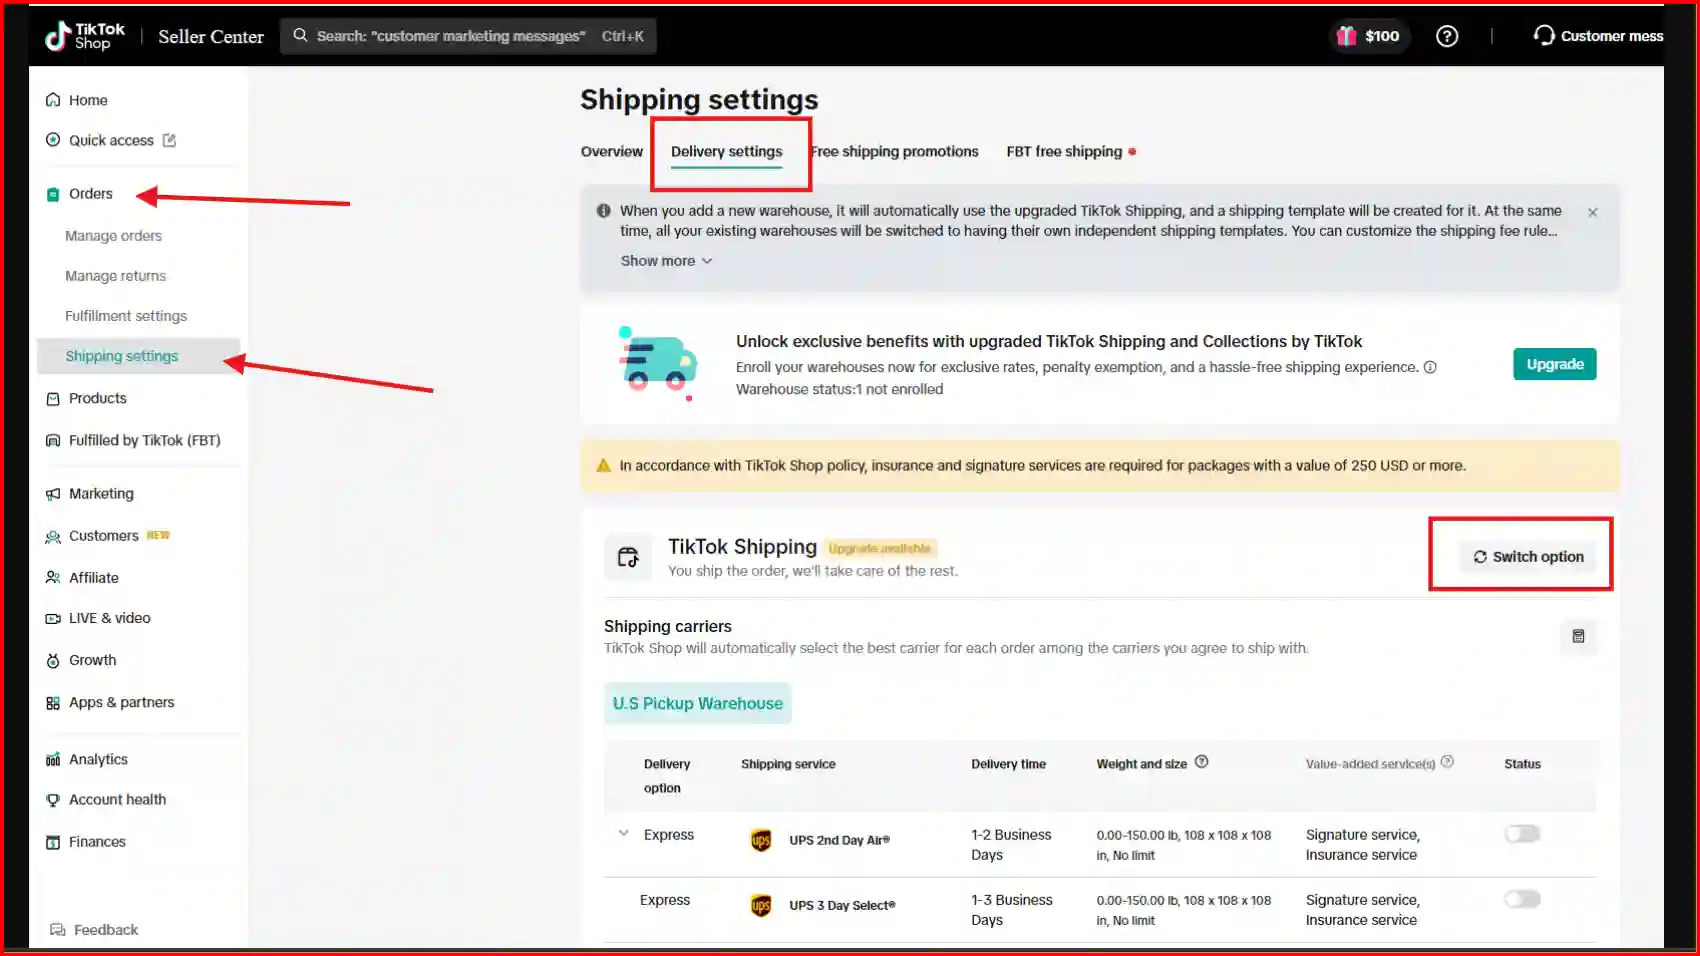This screenshot has height=956, width=1700.
Task: Click Weight and size help icon
Action: 1202,762
